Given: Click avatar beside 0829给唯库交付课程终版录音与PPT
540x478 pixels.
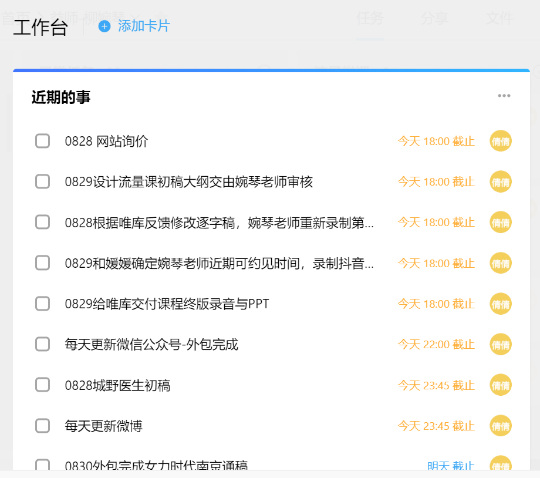Looking at the screenshot, I should pos(500,304).
